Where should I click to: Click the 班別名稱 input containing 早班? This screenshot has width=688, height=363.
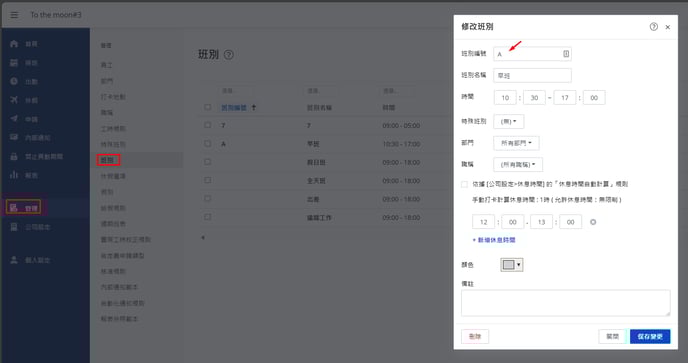pos(532,75)
